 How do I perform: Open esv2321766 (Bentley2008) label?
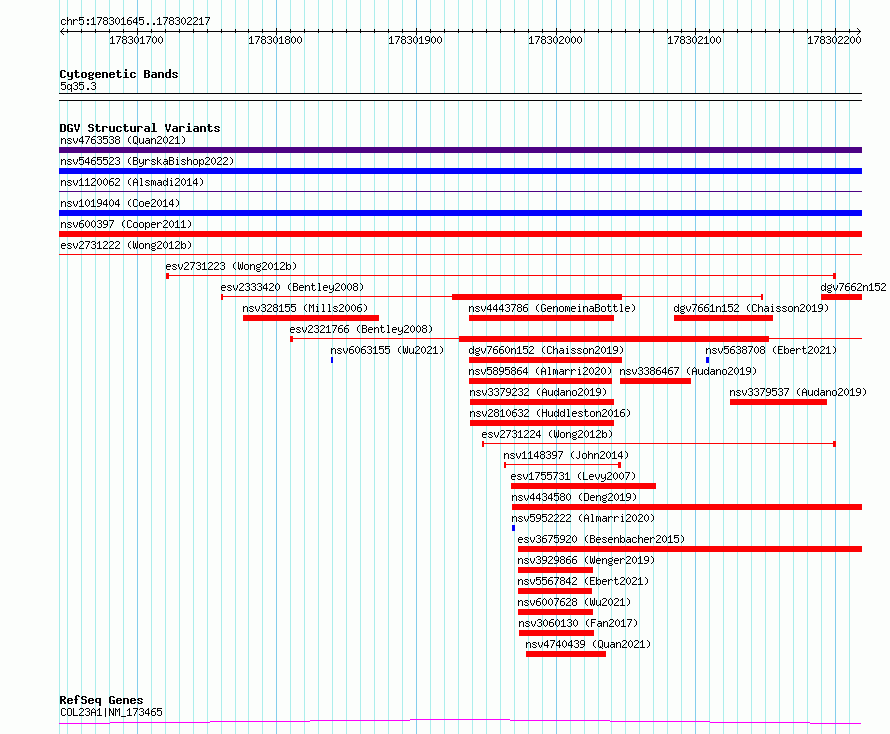coord(361,329)
